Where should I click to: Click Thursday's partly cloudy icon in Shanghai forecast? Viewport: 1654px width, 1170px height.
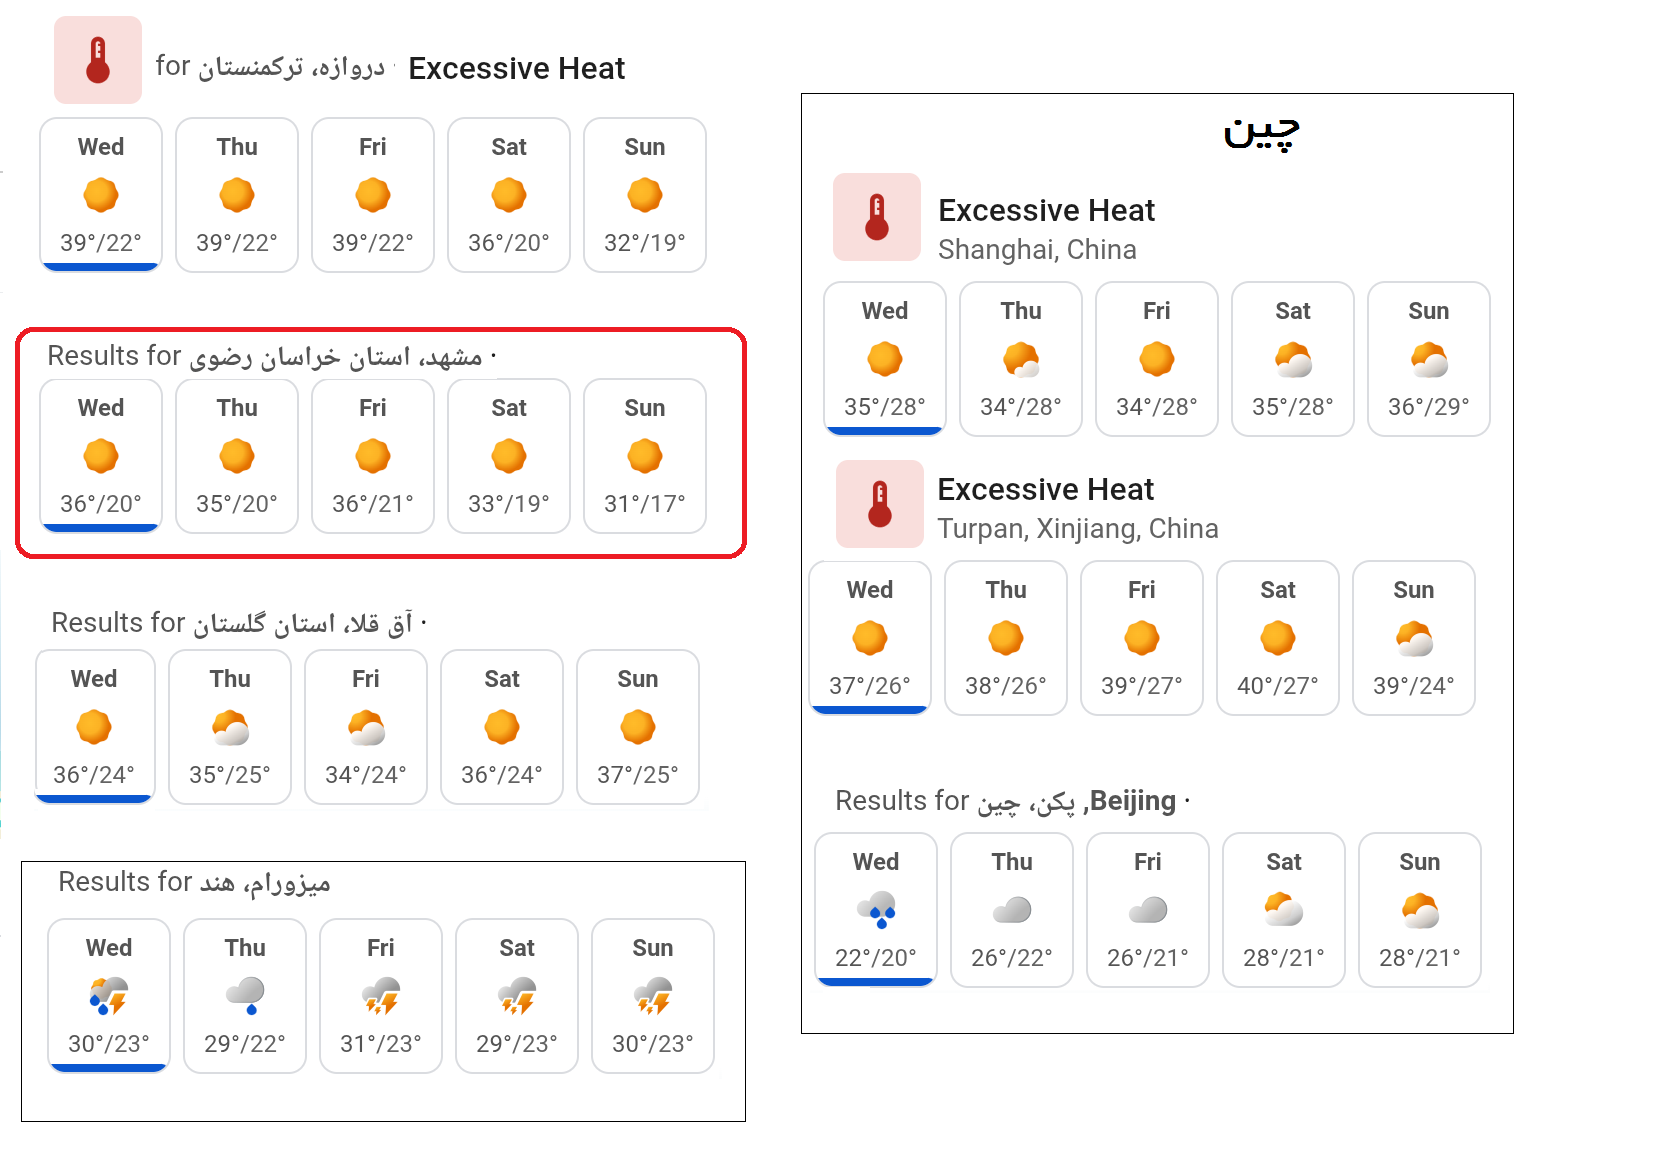coord(1021,359)
